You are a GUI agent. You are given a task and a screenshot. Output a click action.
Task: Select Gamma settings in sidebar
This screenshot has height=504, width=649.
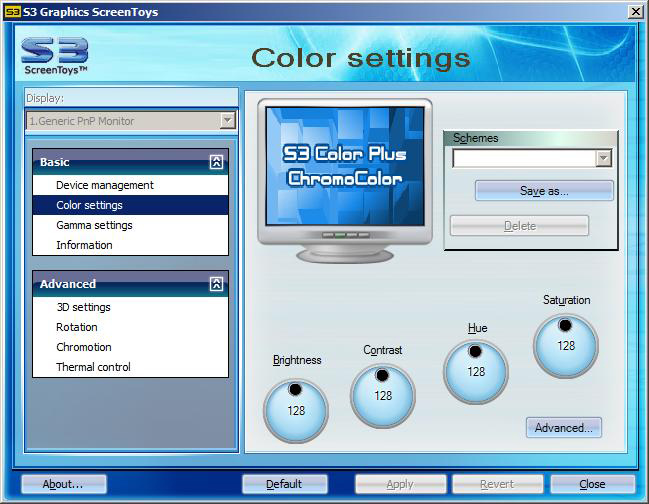point(94,225)
